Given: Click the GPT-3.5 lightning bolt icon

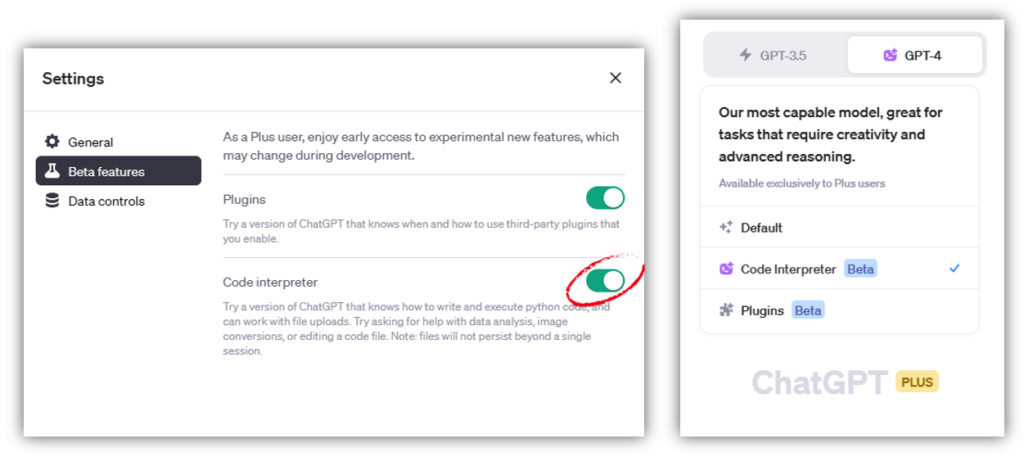Looking at the screenshot, I should pos(745,55).
